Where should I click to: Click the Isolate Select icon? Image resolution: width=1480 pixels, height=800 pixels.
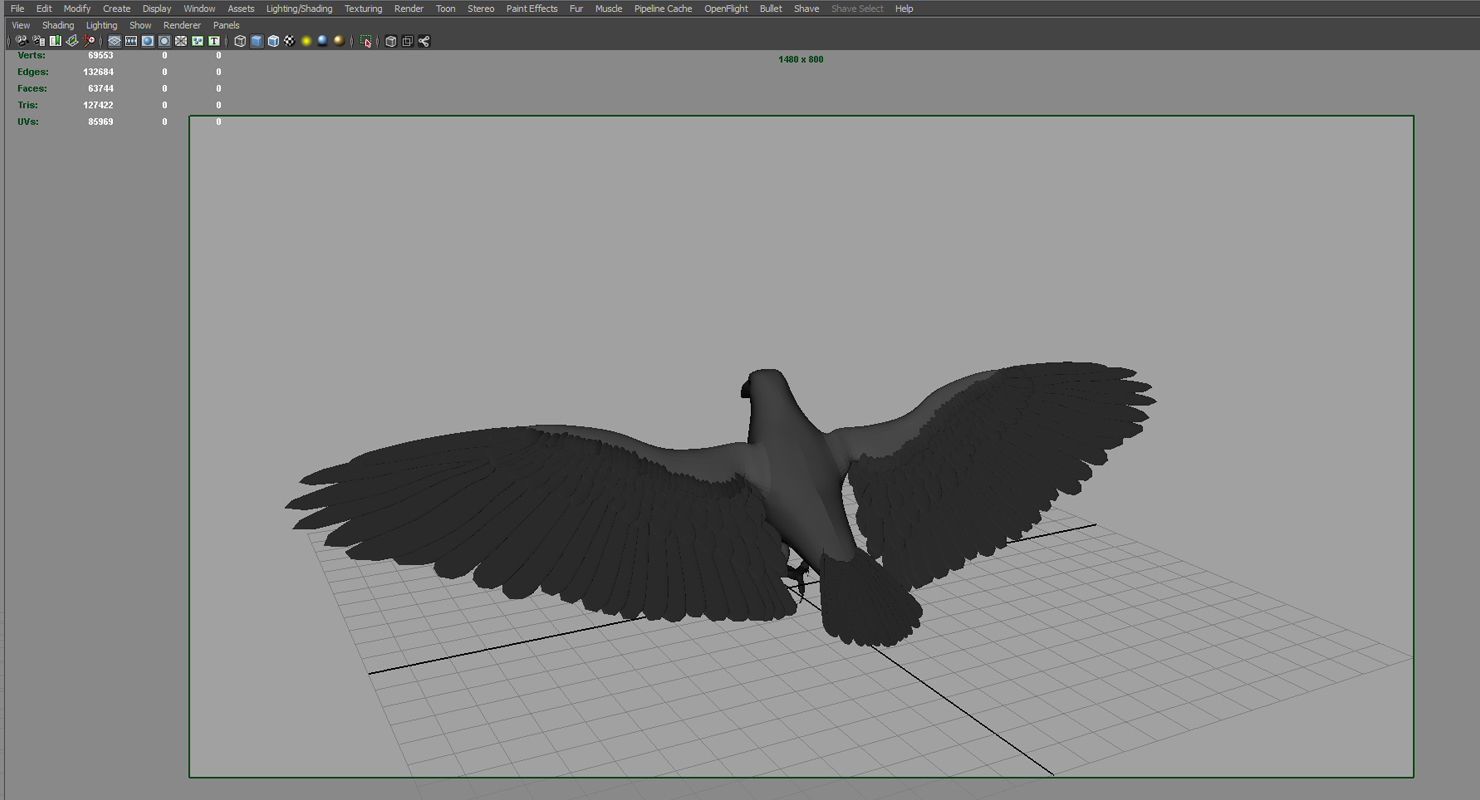click(366, 41)
